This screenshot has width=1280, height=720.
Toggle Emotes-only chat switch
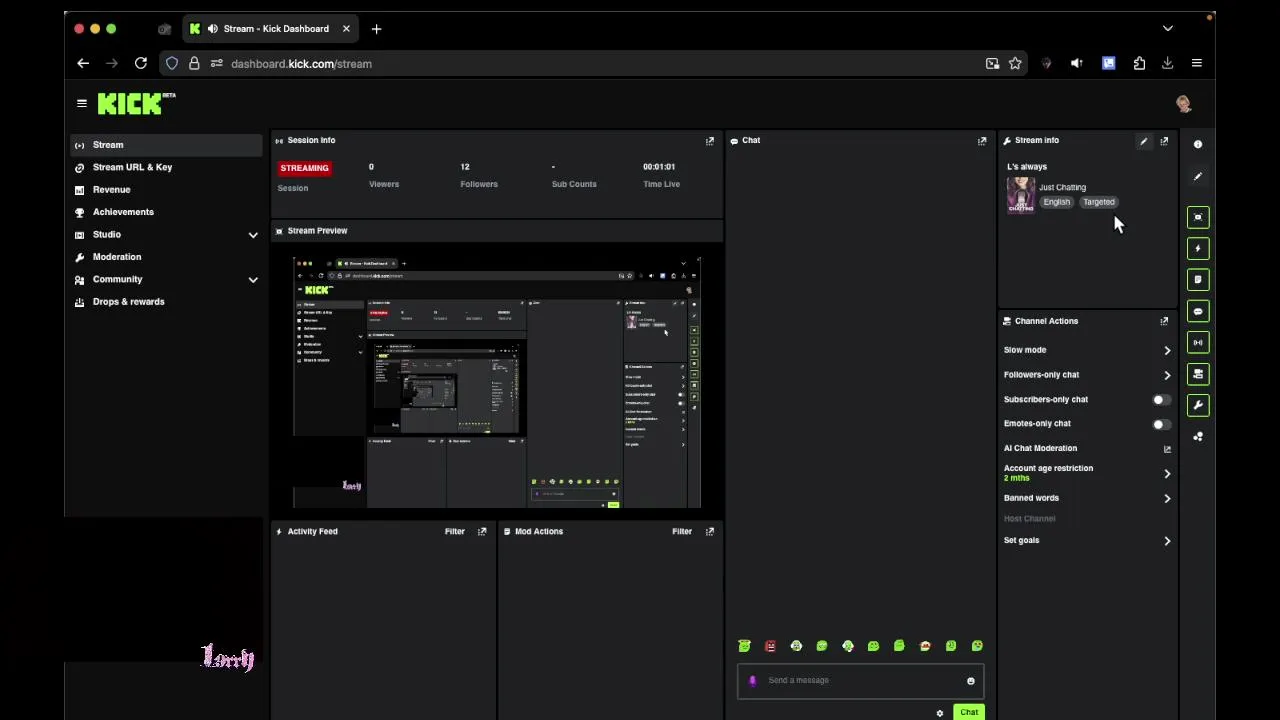pos(1160,424)
